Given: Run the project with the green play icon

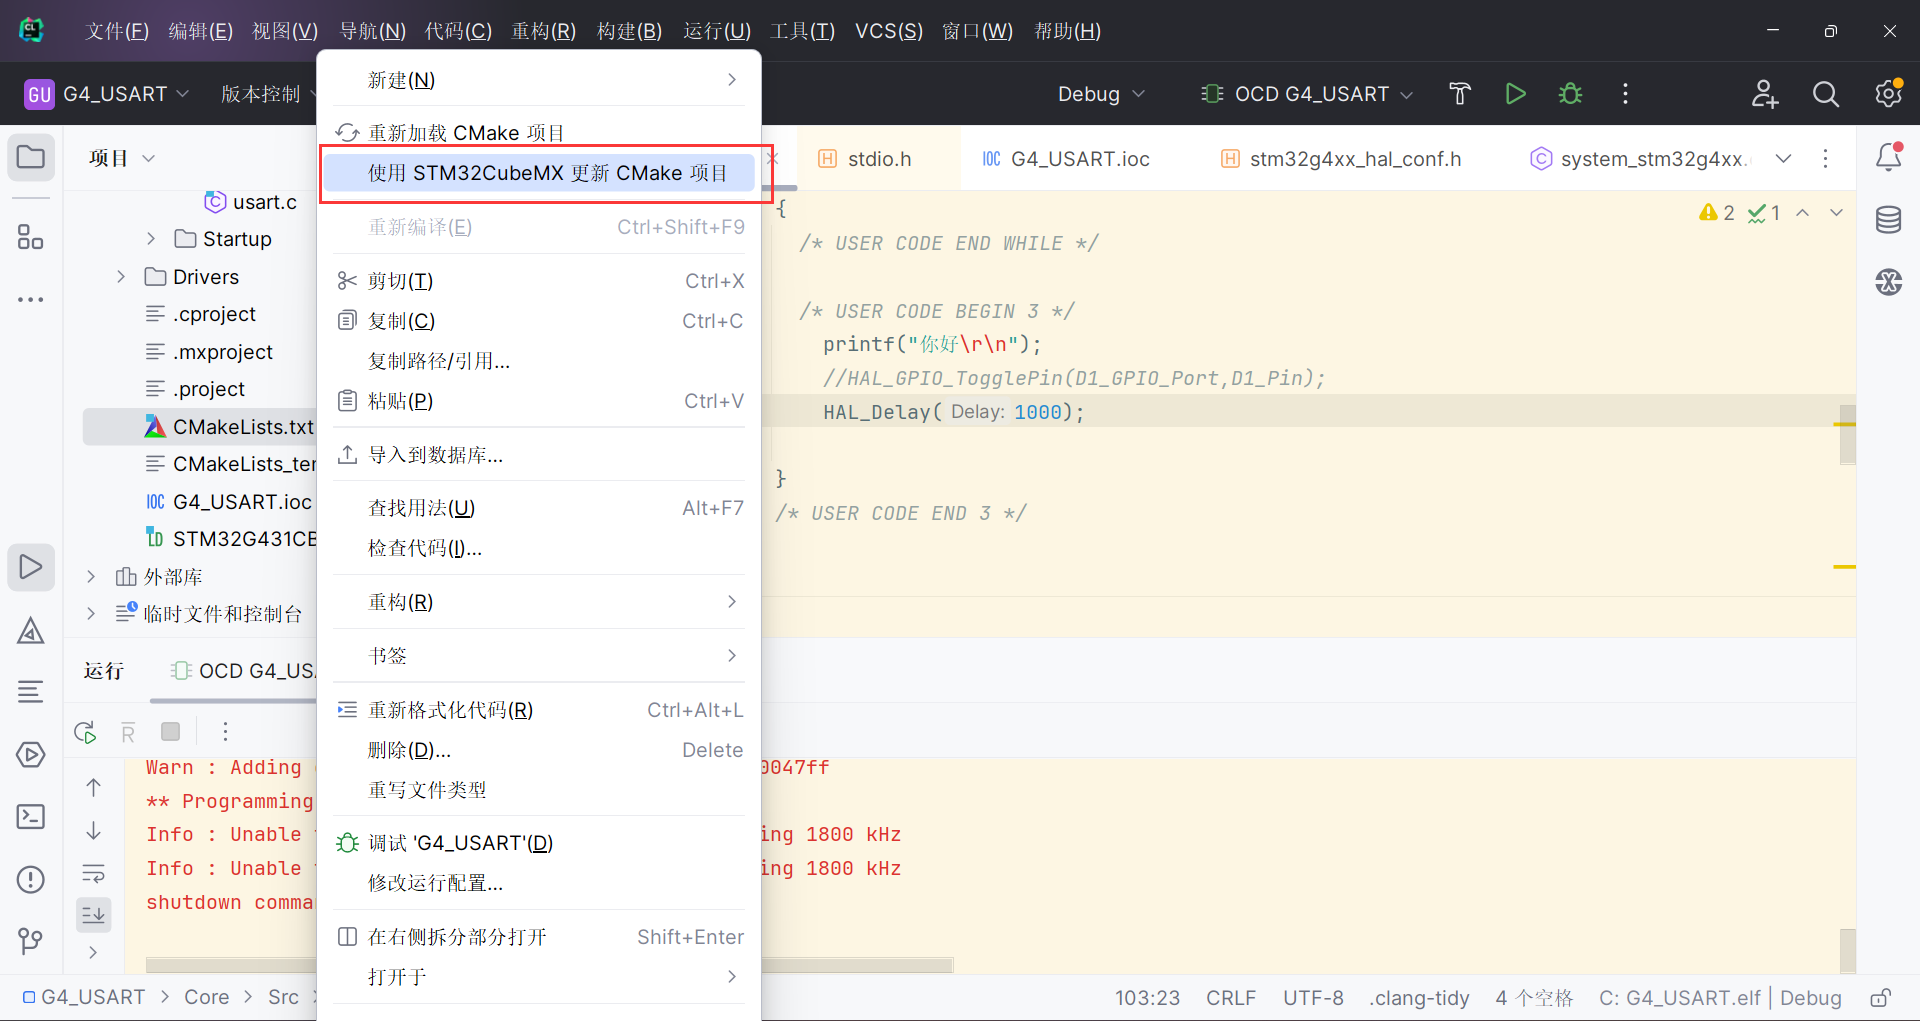Looking at the screenshot, I should [1515, 93].
